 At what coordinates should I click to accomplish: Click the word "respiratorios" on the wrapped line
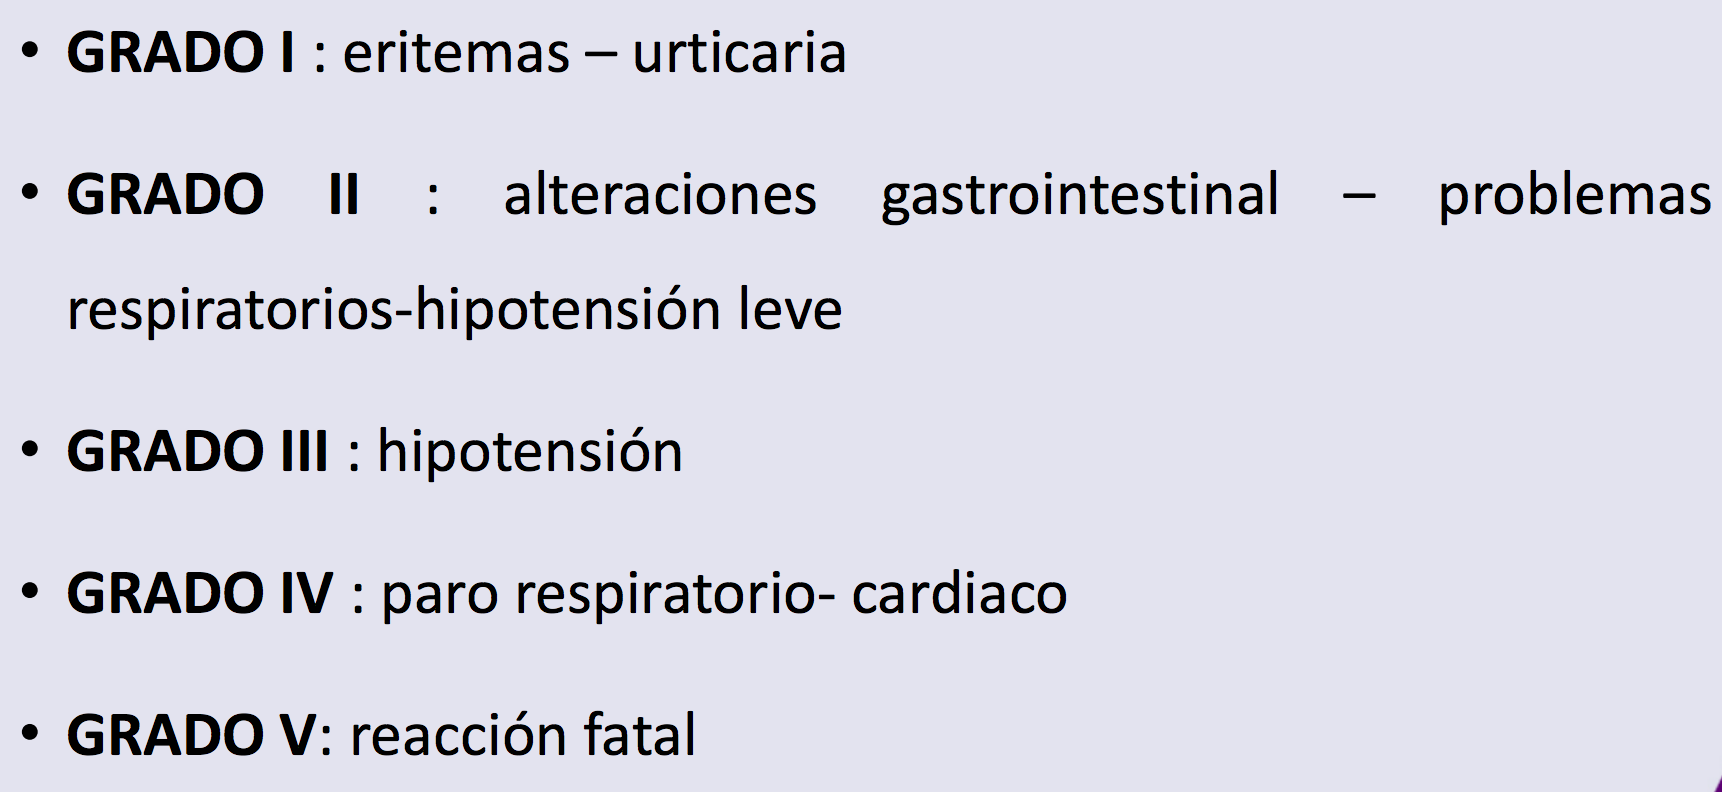(230, 310)
